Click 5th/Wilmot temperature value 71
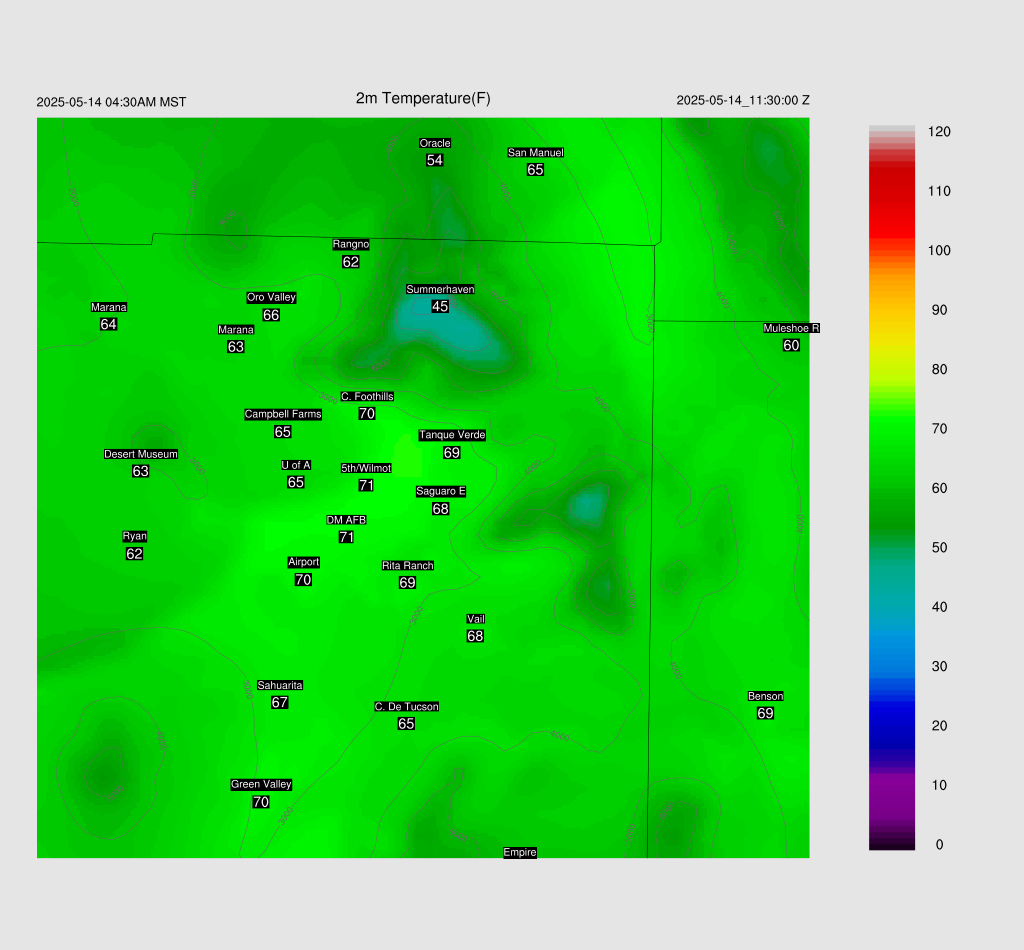This screenshot has width=1024, height=950. click(366, 486)
